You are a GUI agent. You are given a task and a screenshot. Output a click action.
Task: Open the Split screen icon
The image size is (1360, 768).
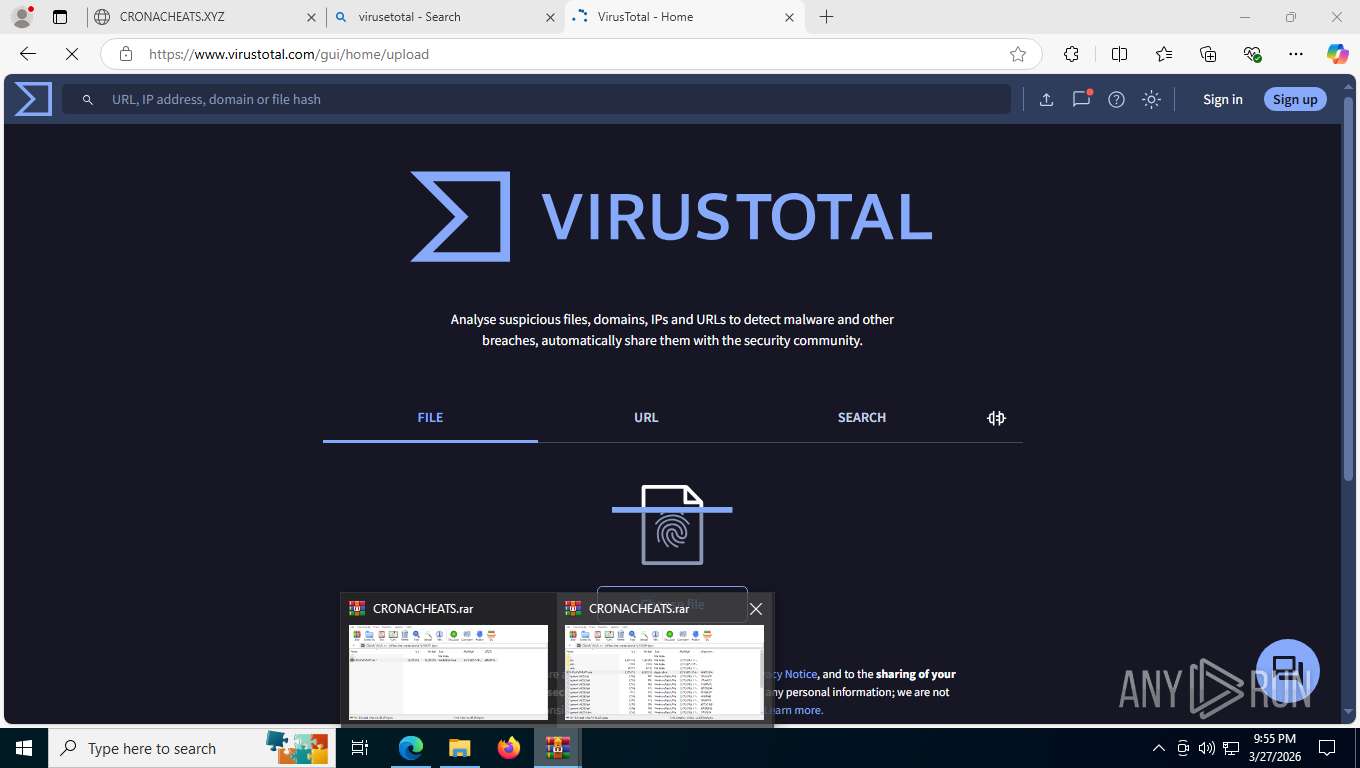coord(1120,54)
